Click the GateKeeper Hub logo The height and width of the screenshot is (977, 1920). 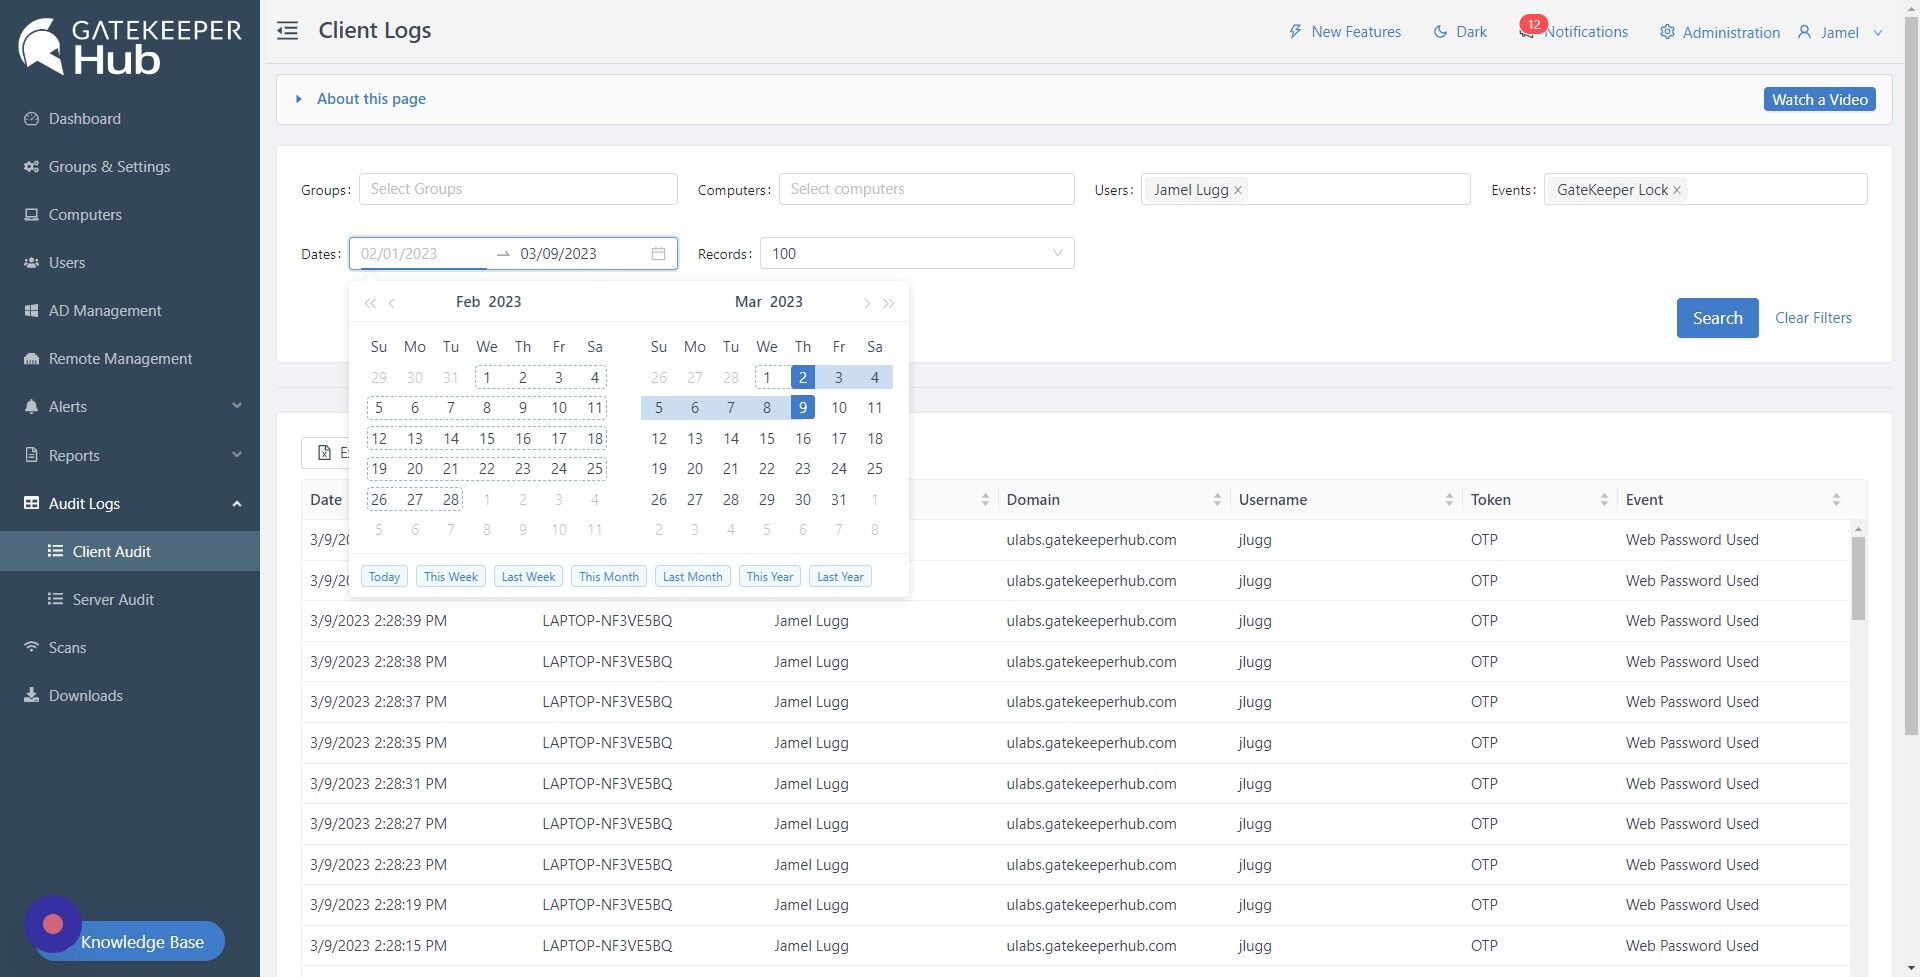[130, 45]
